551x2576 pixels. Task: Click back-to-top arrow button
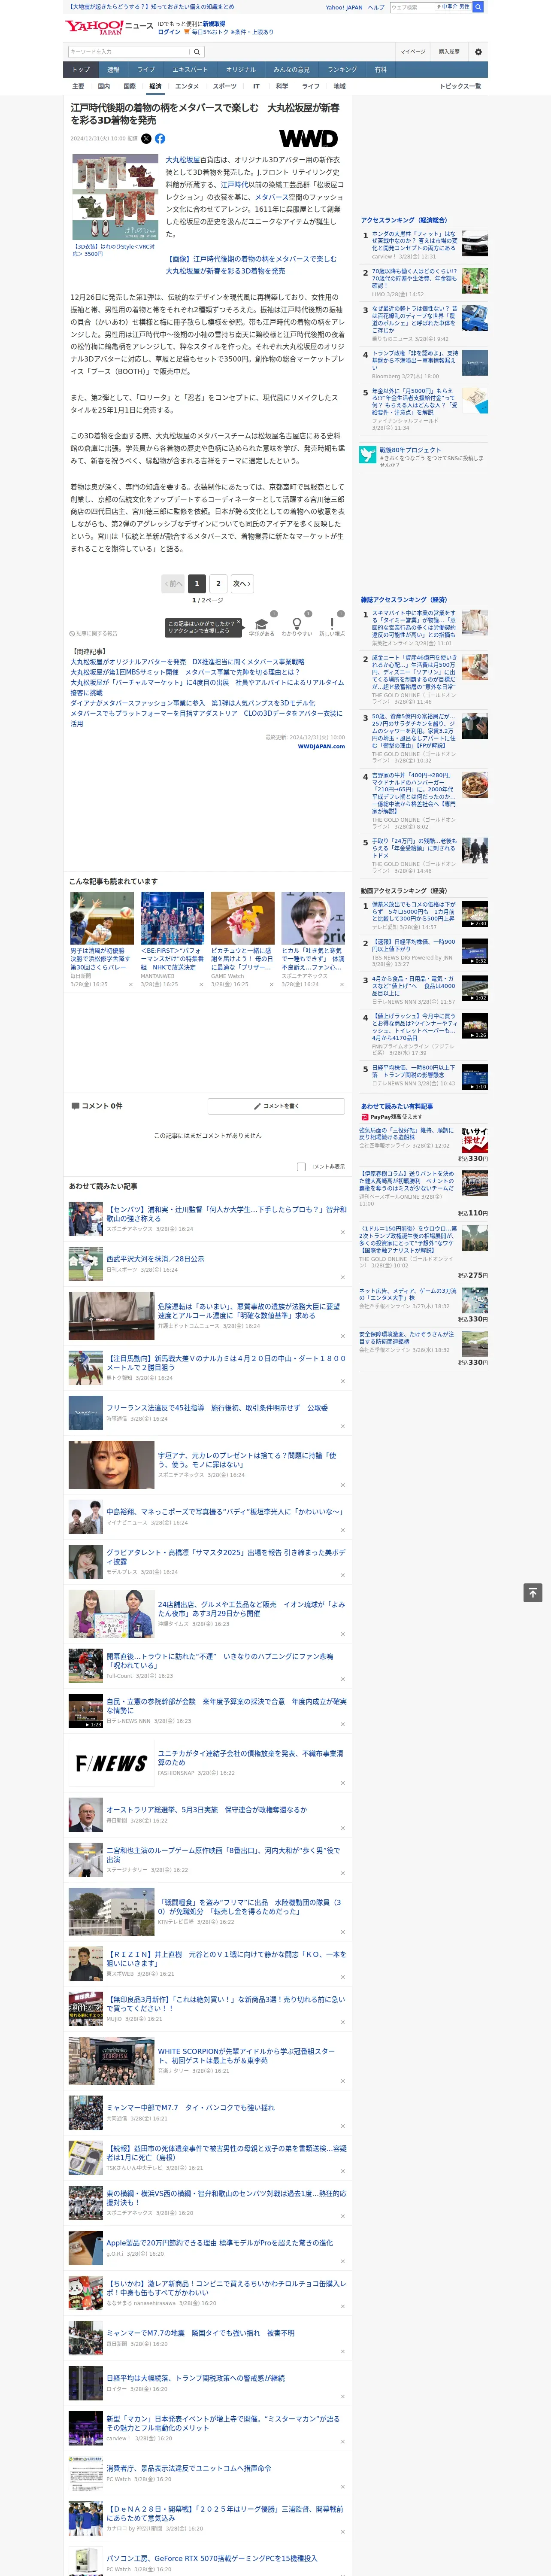pos(533,1593)
